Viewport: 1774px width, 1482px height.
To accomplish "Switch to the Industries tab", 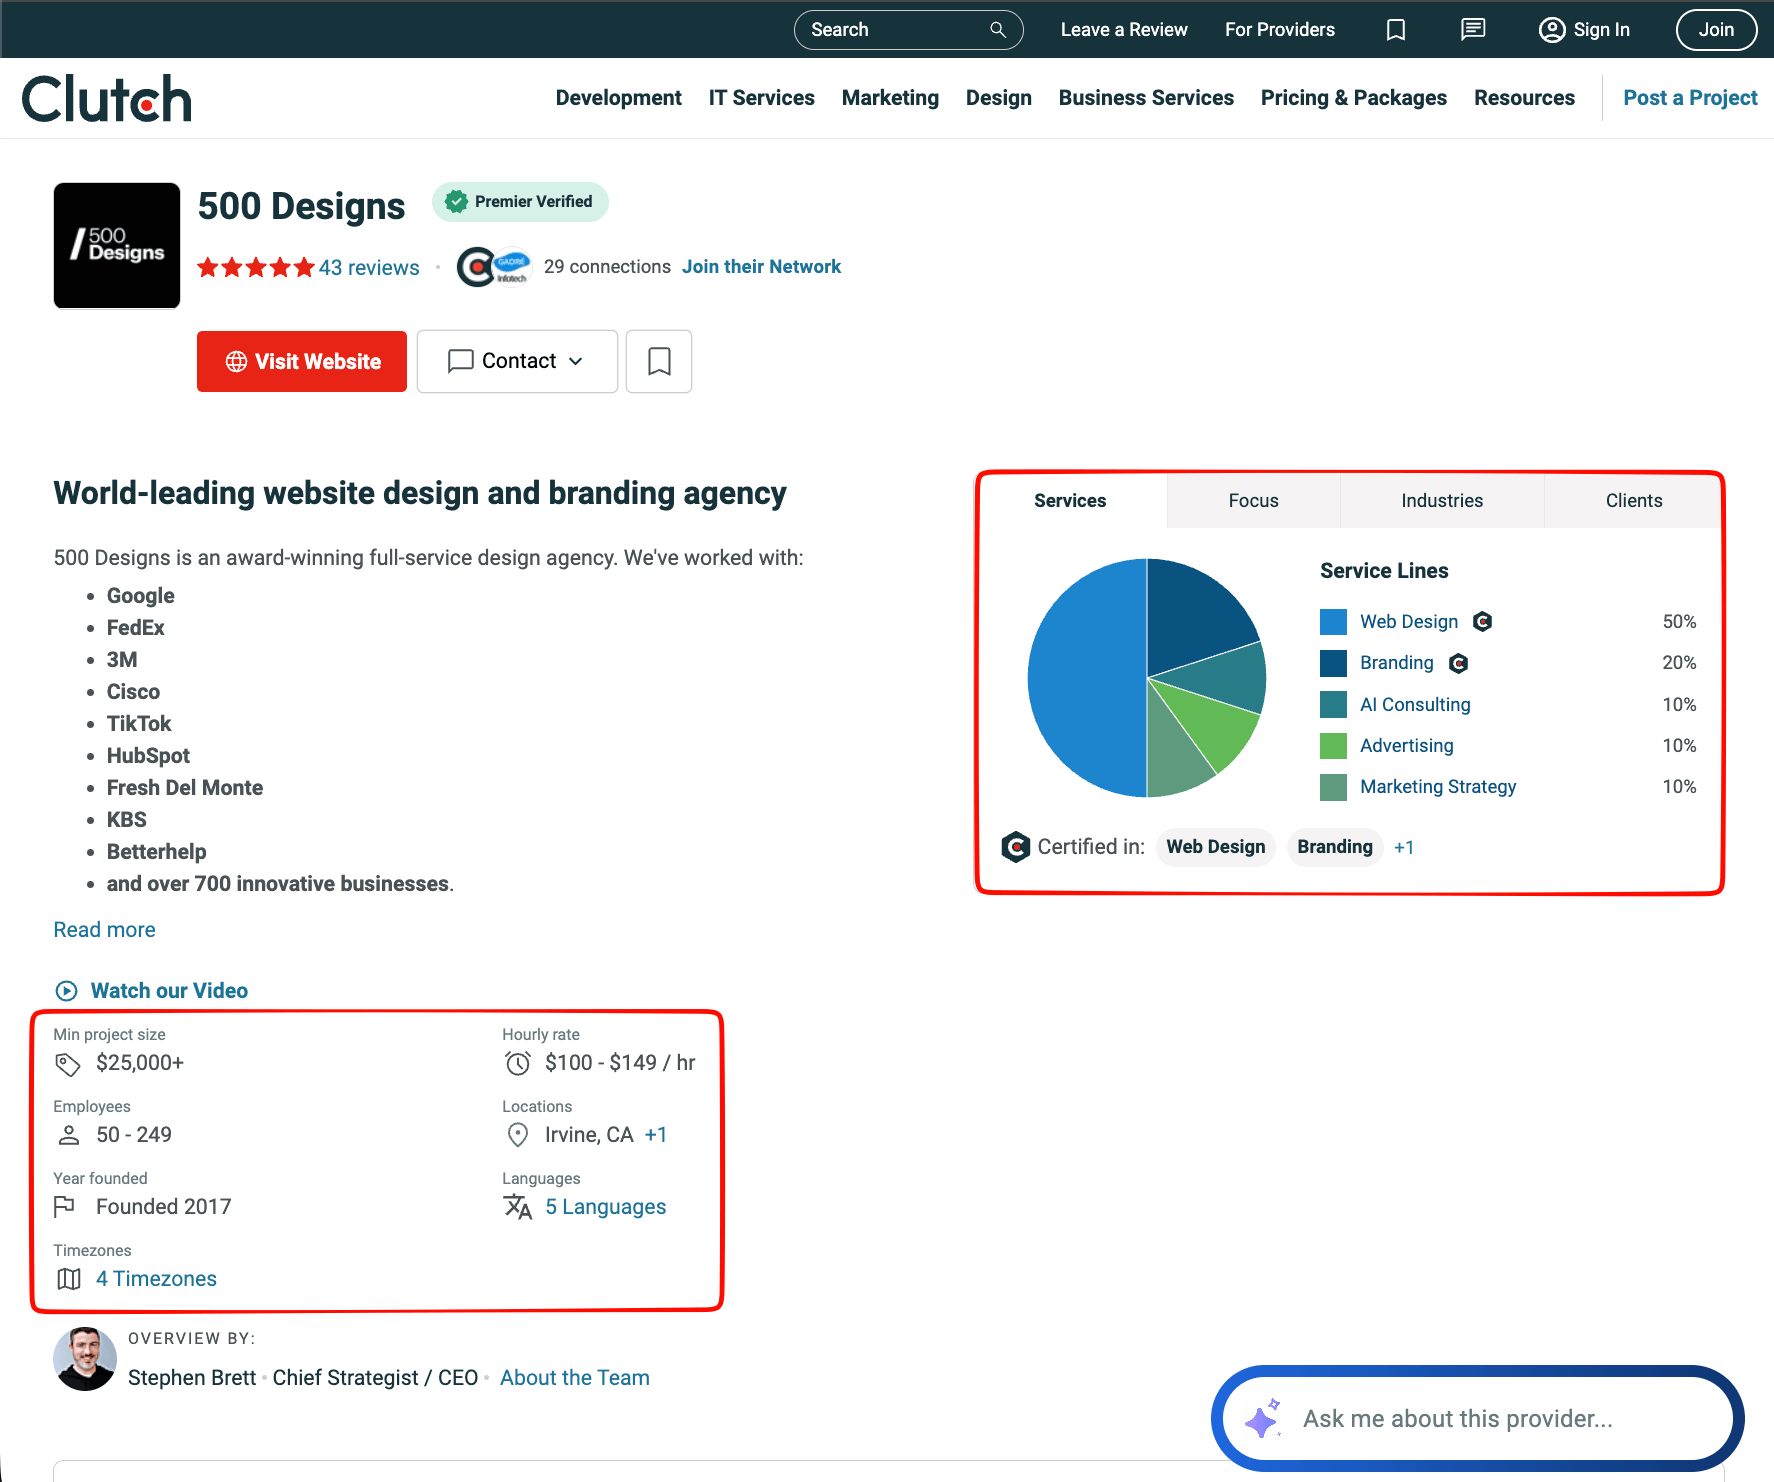I will (1442, 501).
